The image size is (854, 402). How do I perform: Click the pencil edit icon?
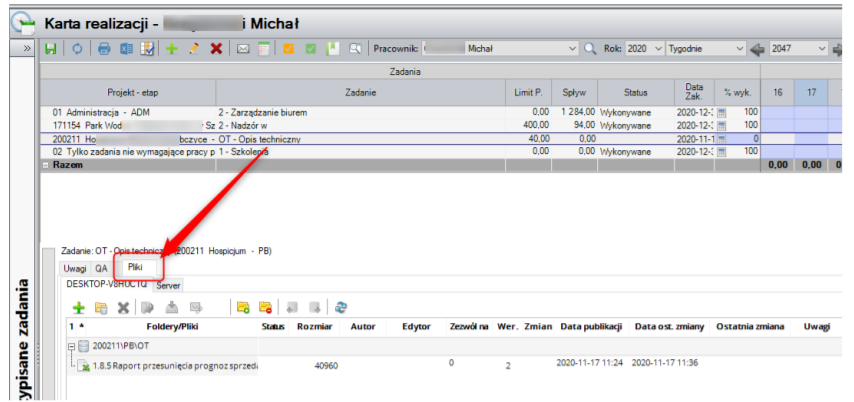(x=194, y=48)
